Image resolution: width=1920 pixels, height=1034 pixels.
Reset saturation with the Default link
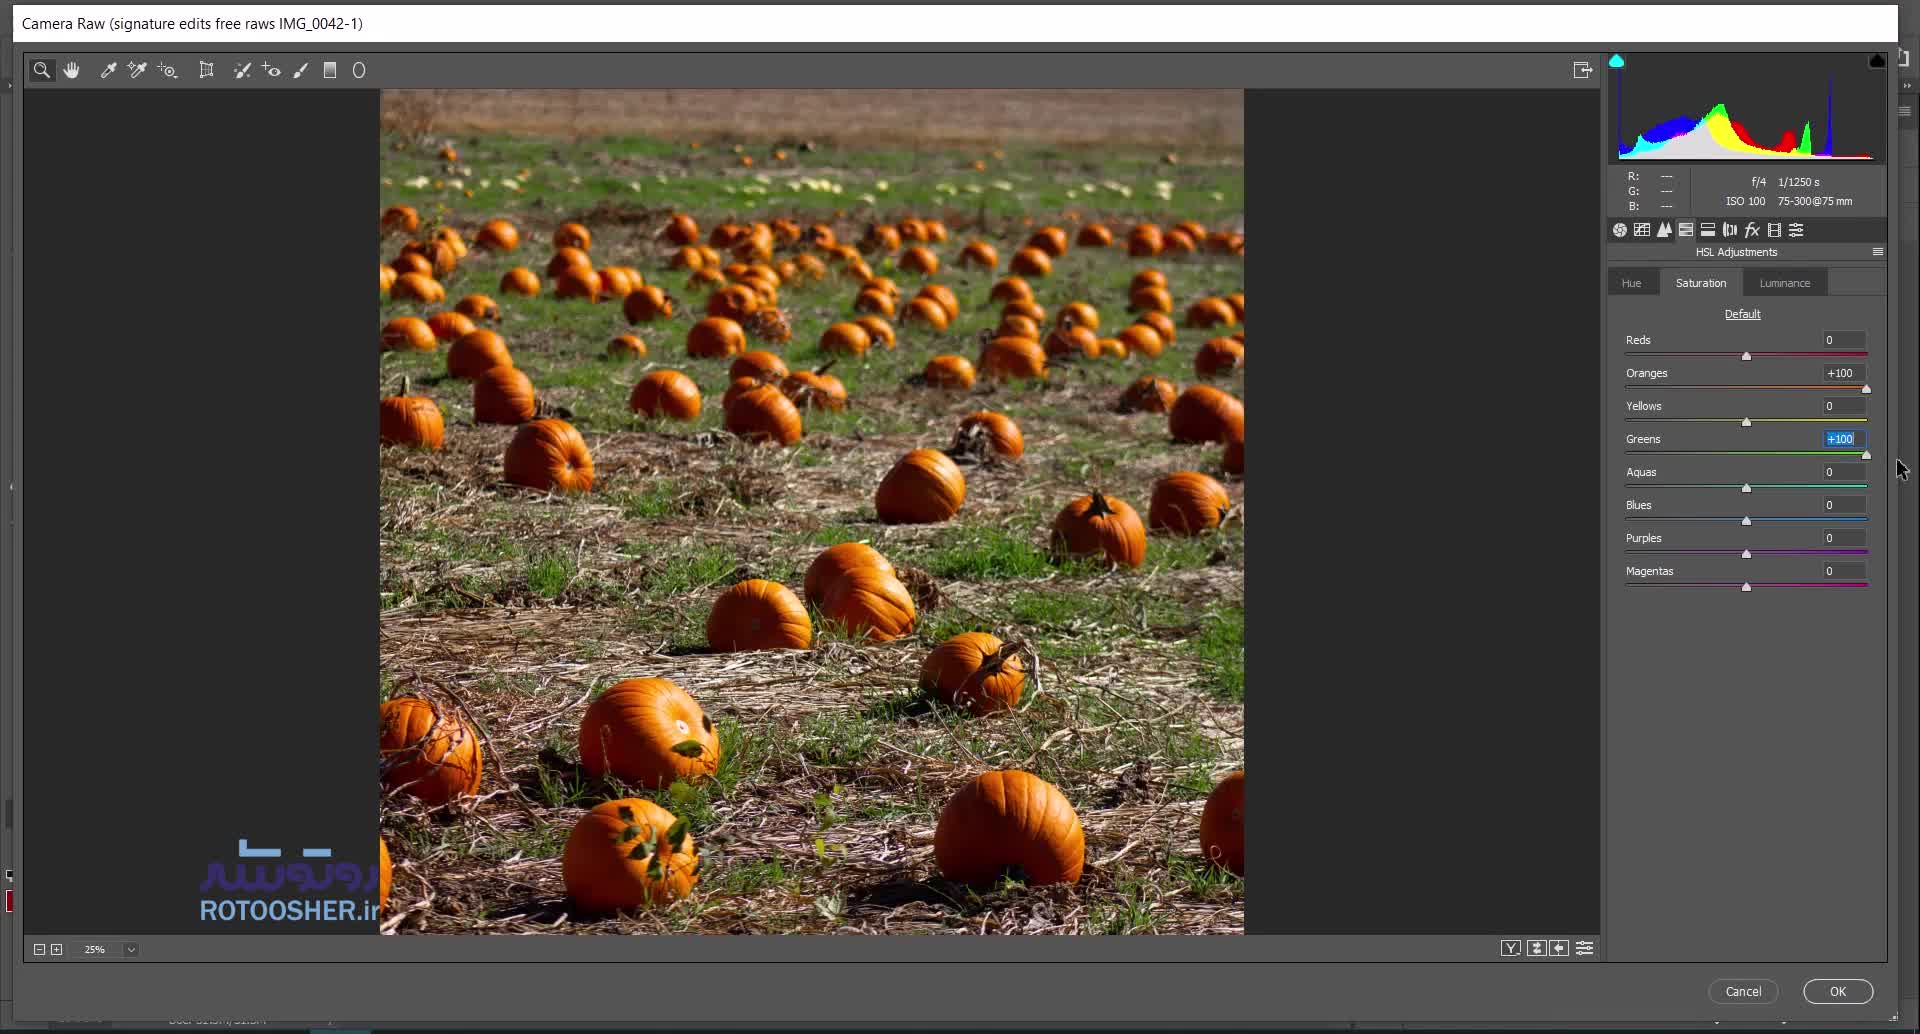coord(1742,314)
